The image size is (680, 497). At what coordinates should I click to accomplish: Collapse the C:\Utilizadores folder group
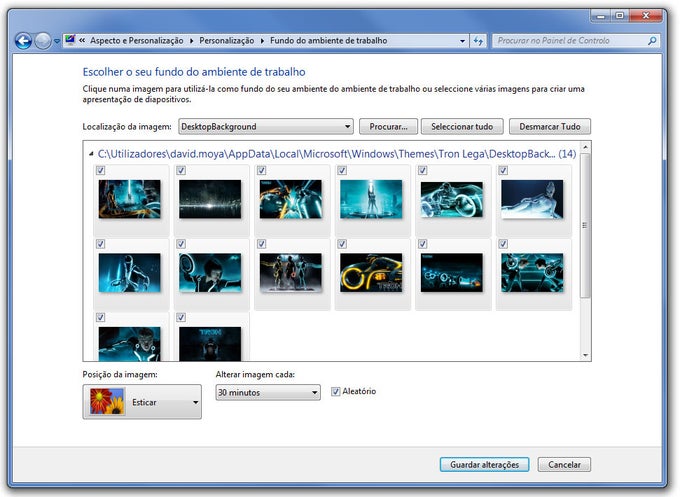[91, 154]
